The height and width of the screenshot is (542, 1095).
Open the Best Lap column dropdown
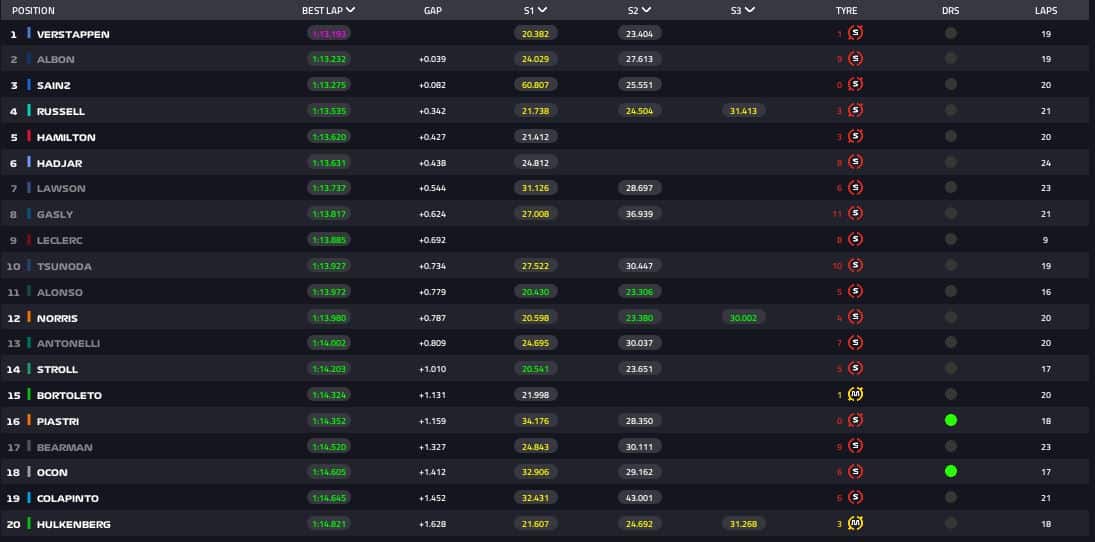click(x=351, y=10)
